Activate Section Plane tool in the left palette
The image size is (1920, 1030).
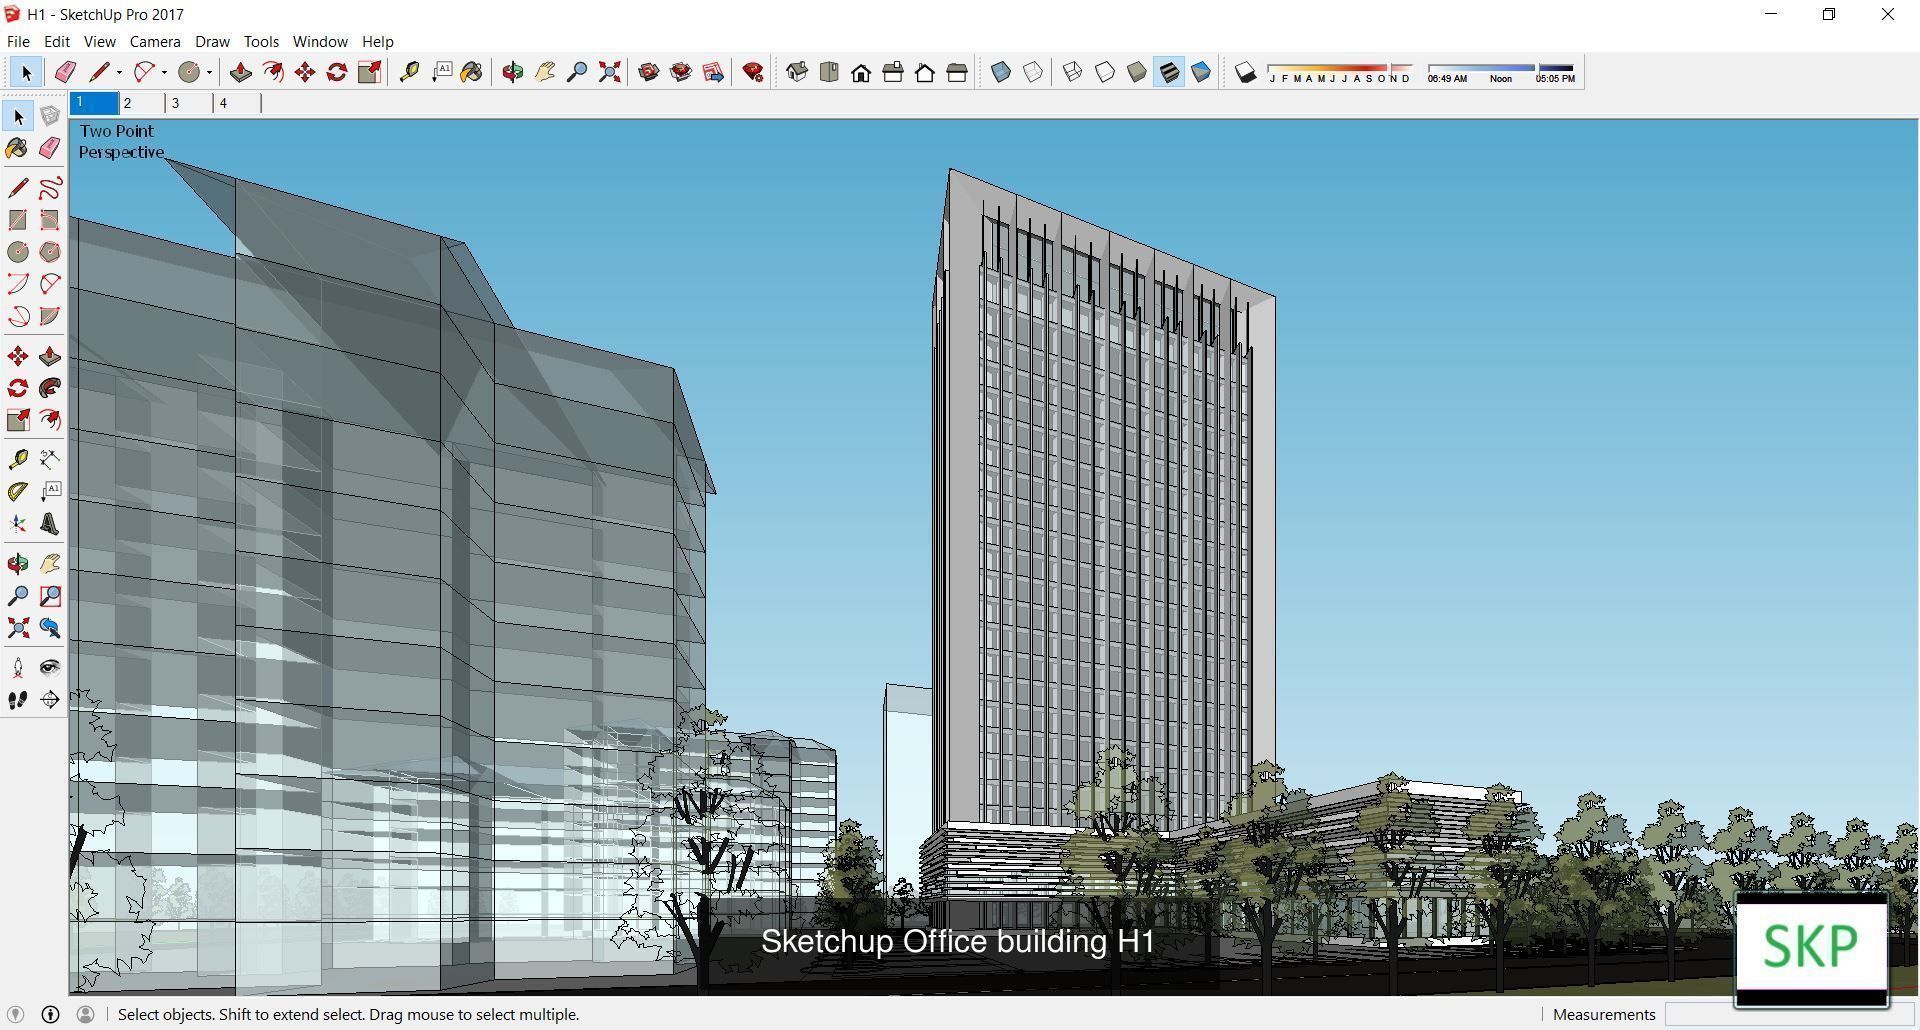point(50,700)
